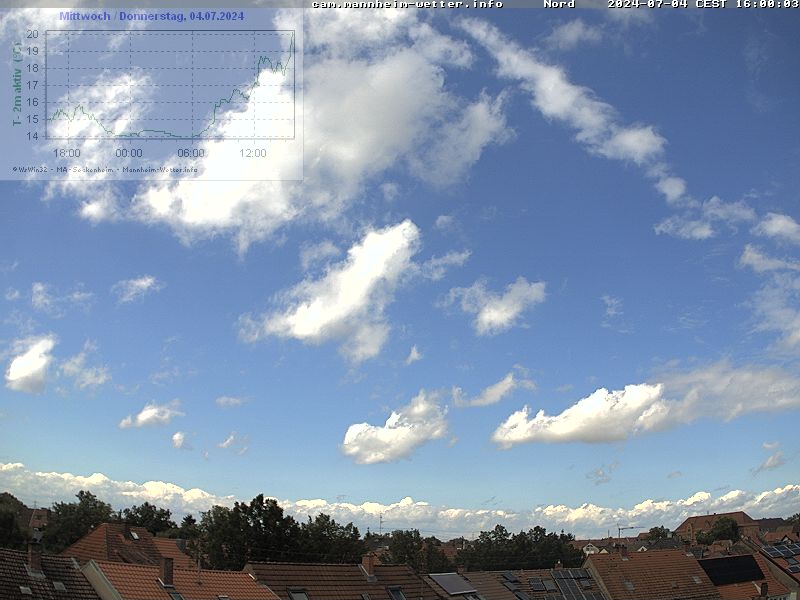Click the 20 degree axis label
This screenshot has height=600, width=800.
[32, 34]
